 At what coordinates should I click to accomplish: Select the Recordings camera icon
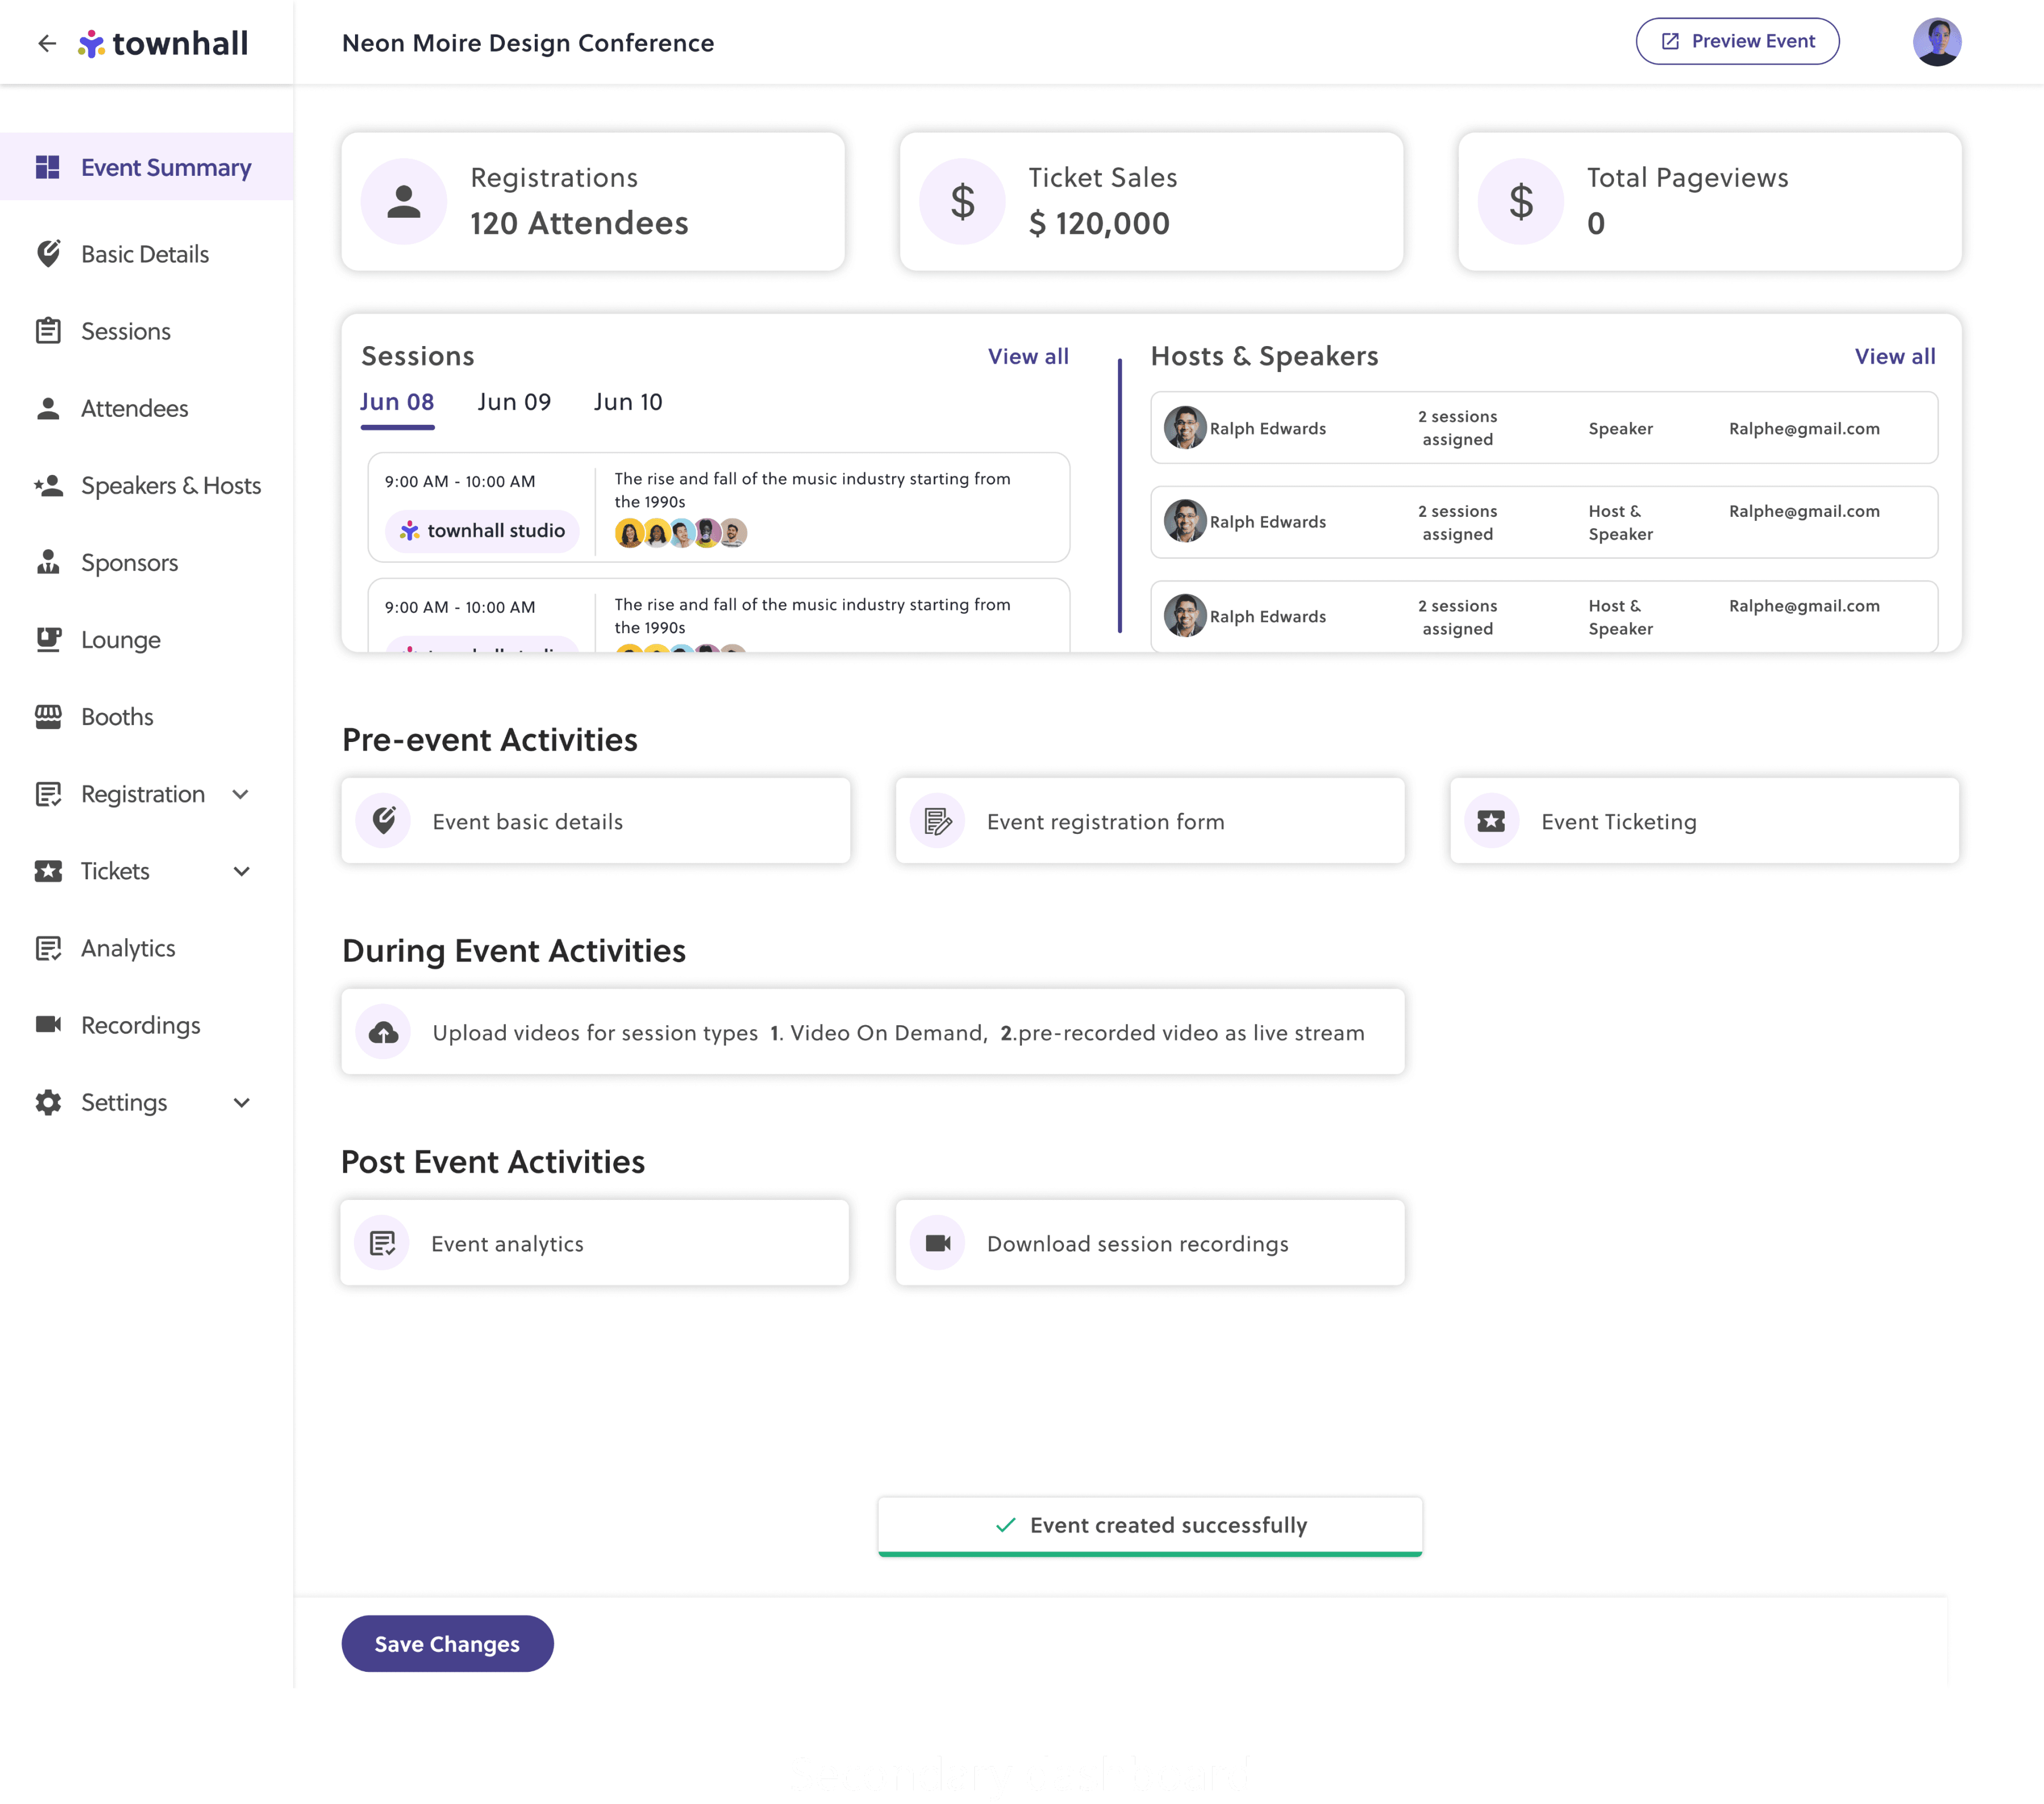48,1024
